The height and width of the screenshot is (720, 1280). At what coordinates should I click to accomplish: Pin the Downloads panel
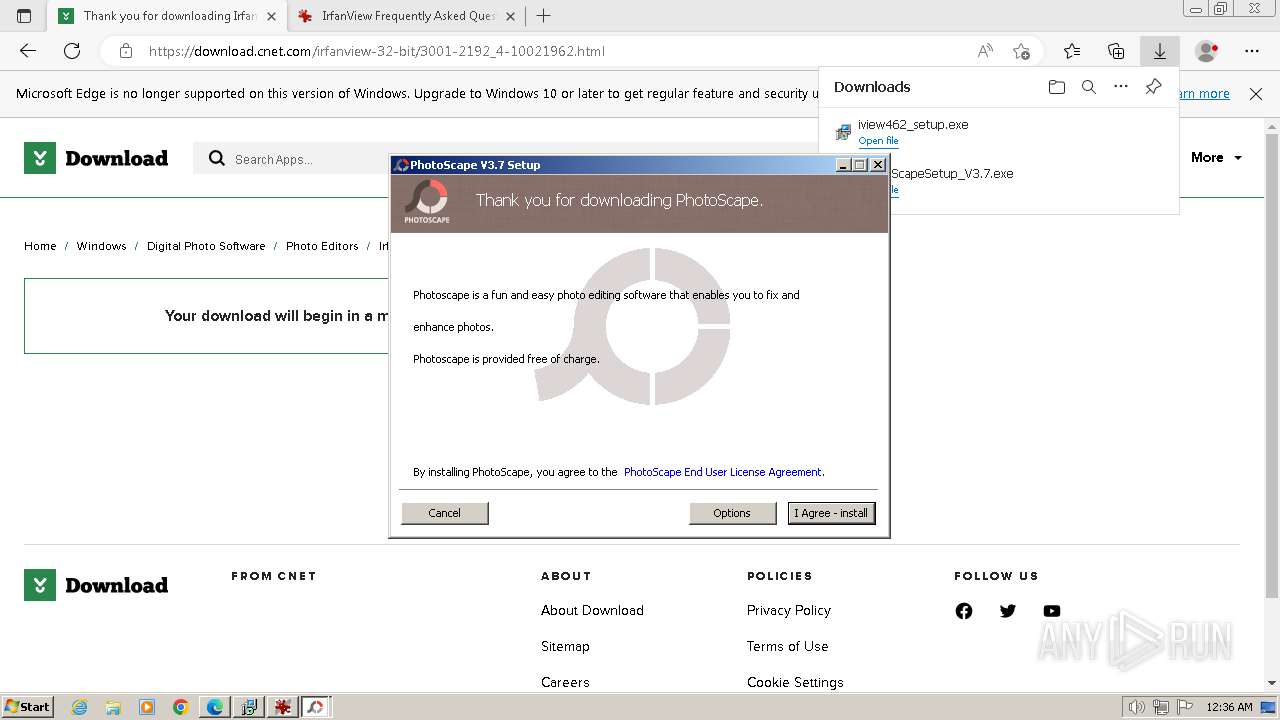1153,87
